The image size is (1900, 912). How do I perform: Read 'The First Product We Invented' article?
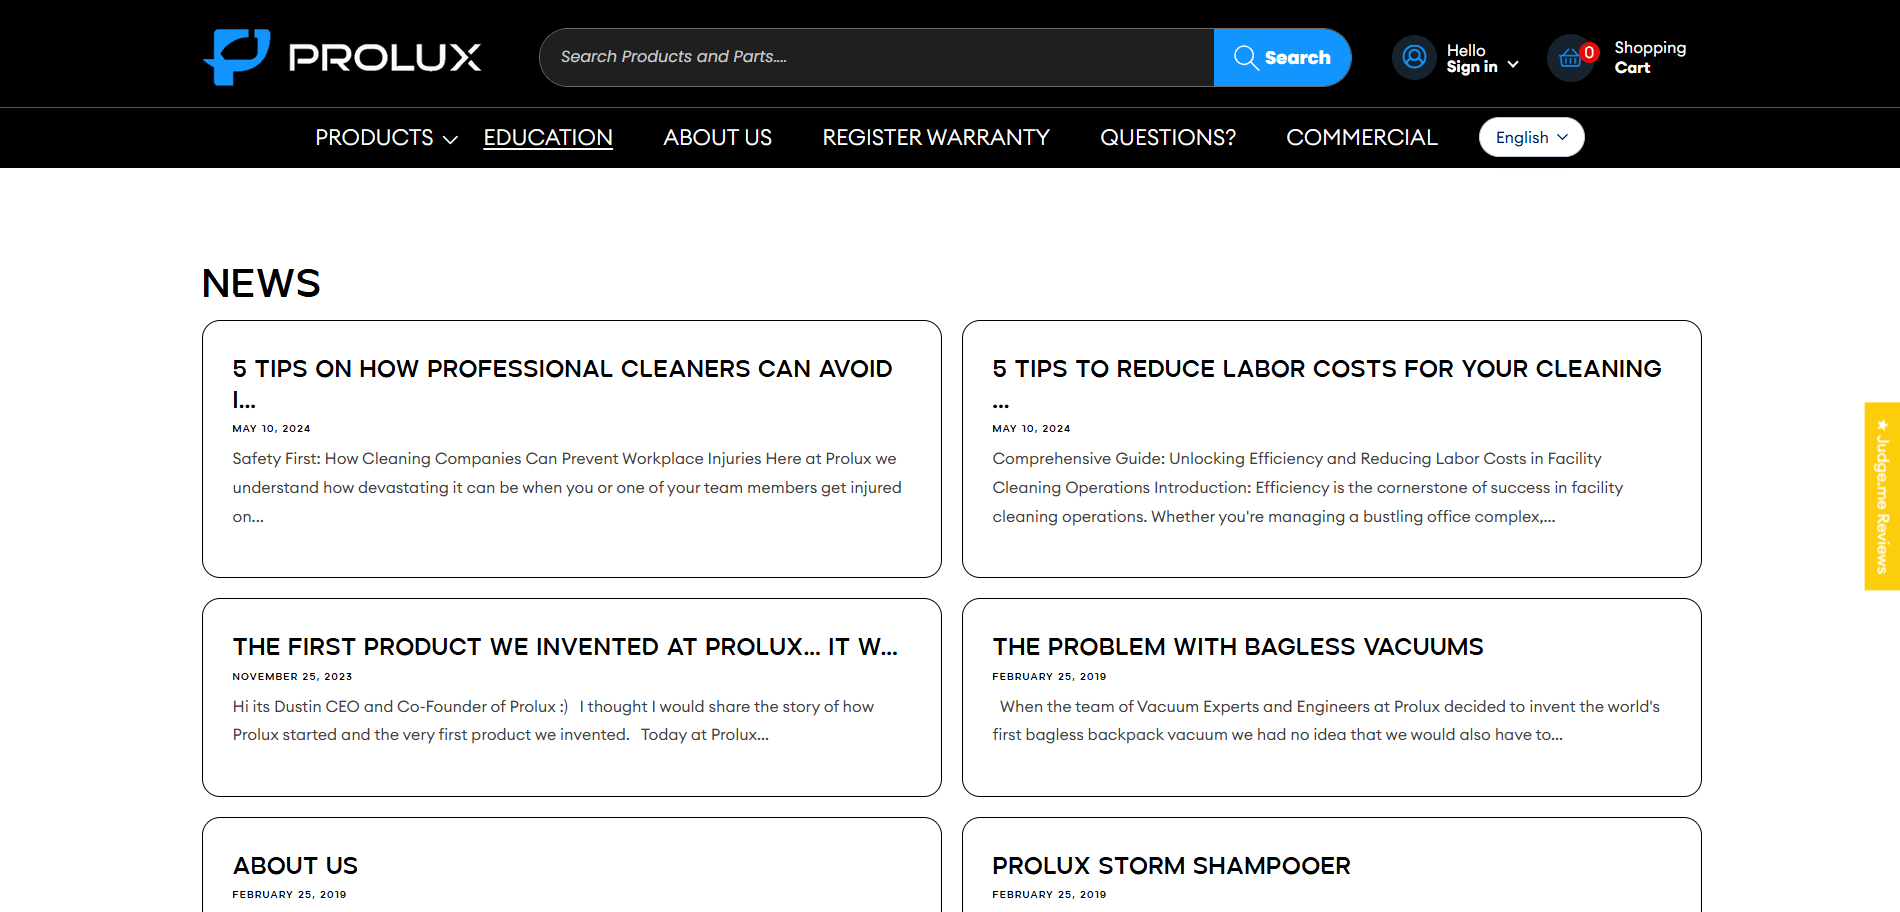(x=565, y=646)
